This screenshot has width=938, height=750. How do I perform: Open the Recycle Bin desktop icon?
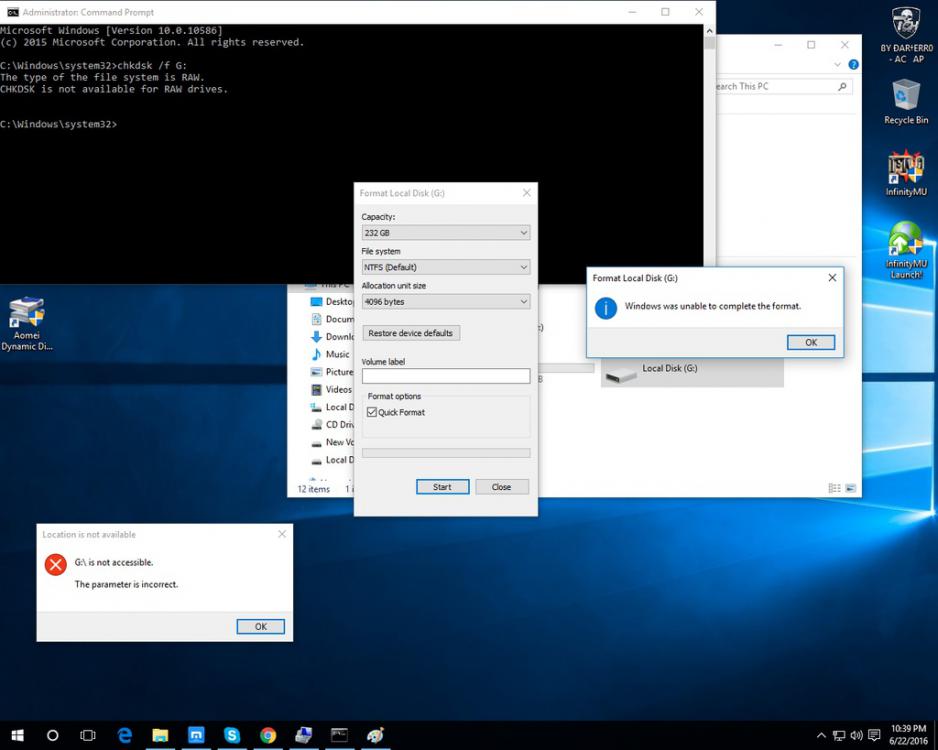tap(906, 99)
